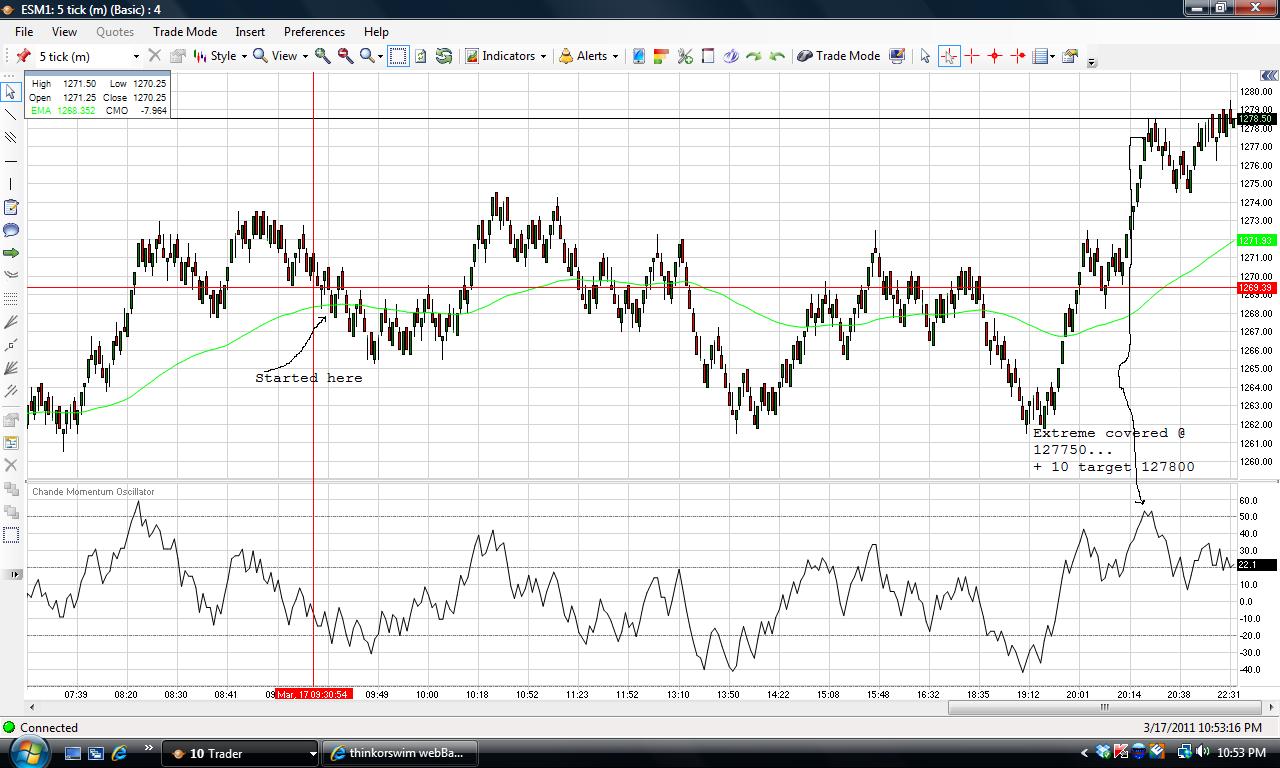Click the green zoom-in magnifier
Image resolution: width=1280 pixels, height=768 pixels.
[x=323, y=56]
